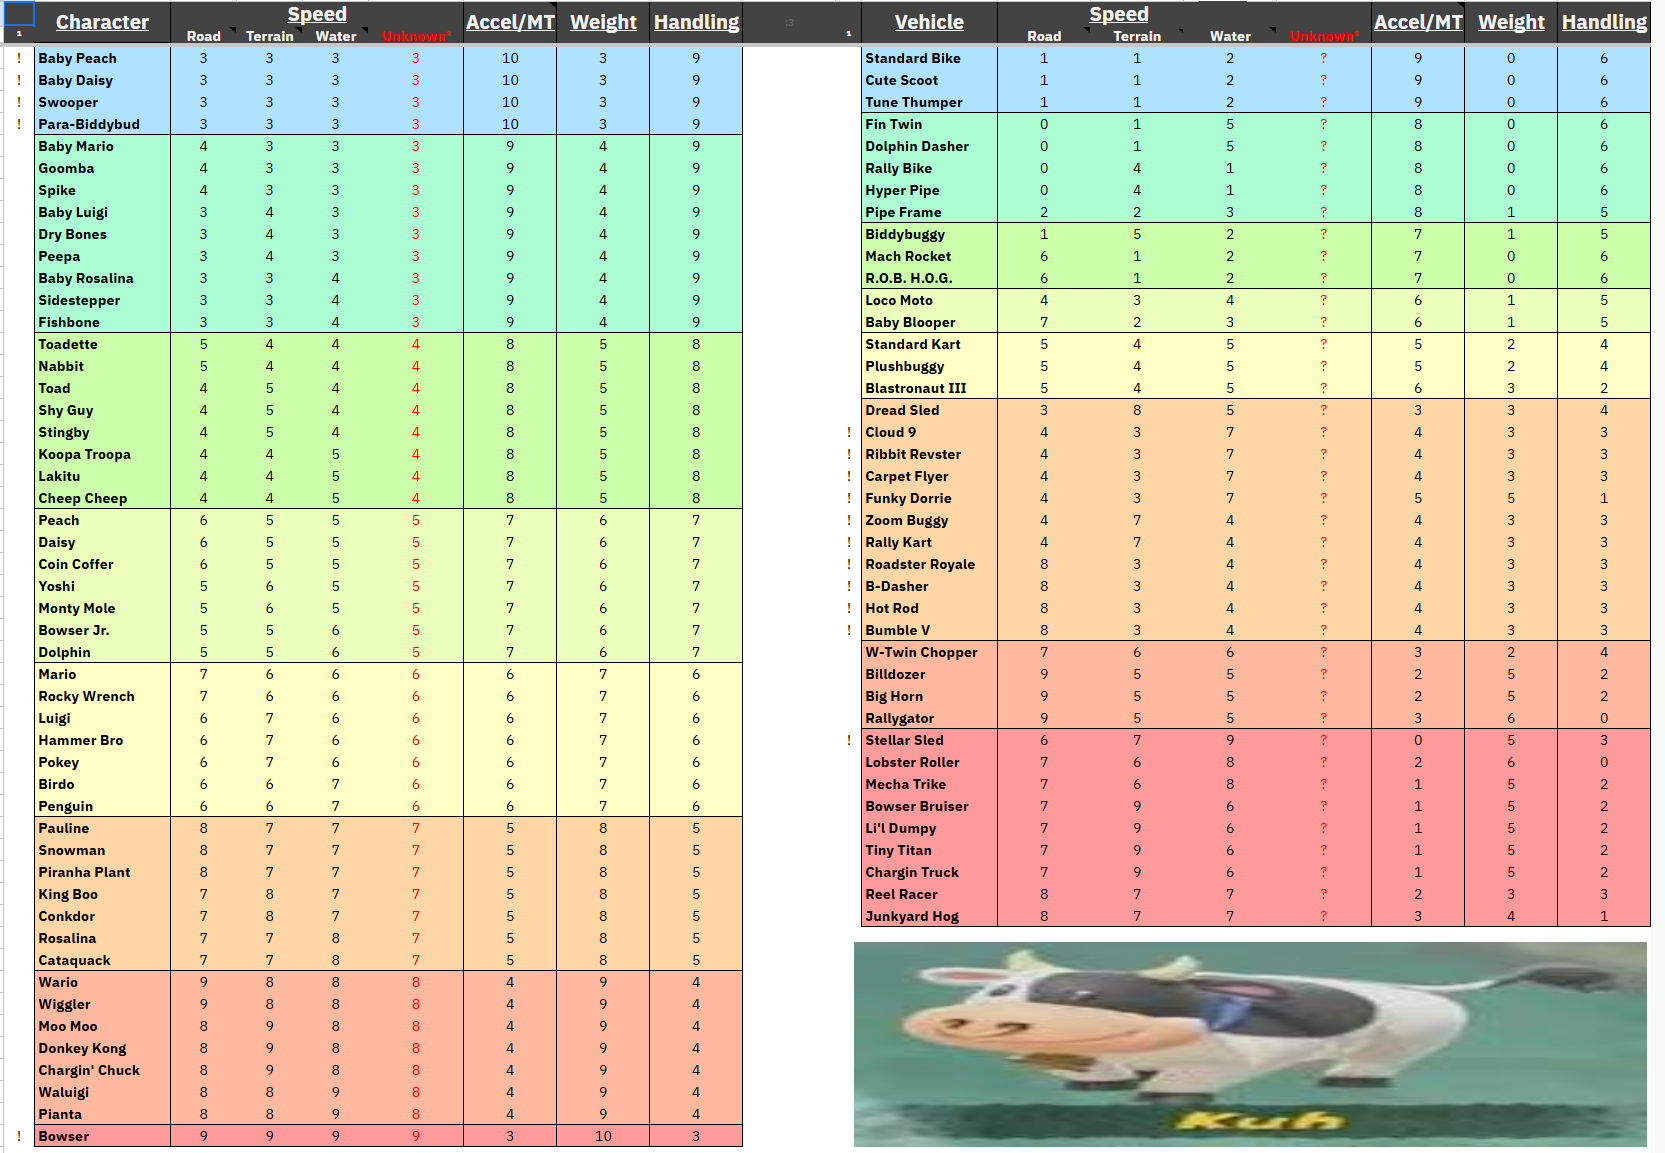The height and width of the screenshot is (1153, 1665).
Task: Select Stellar Sled's water value 9
Action: pos(1230,740)
